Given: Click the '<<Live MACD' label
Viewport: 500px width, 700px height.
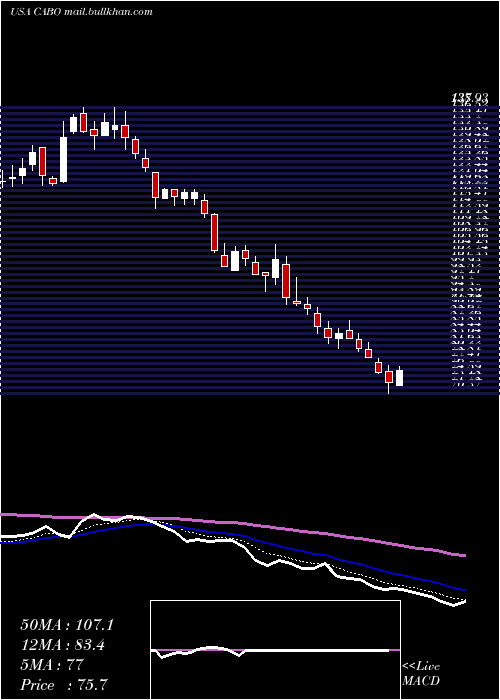Looking at the screenshot, I should (421, 673).
